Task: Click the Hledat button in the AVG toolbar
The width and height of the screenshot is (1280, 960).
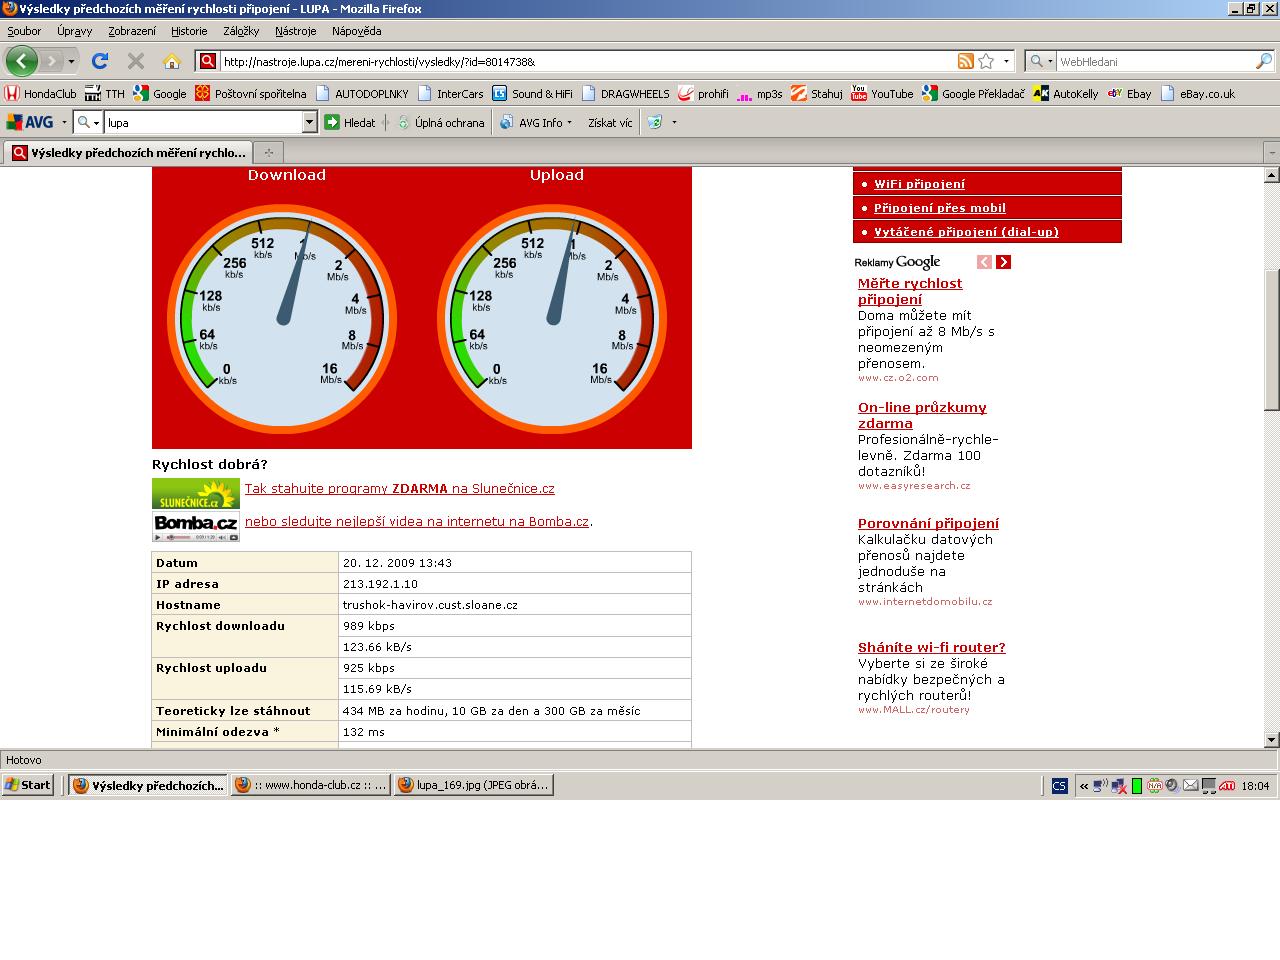Action: click(349, 122)
